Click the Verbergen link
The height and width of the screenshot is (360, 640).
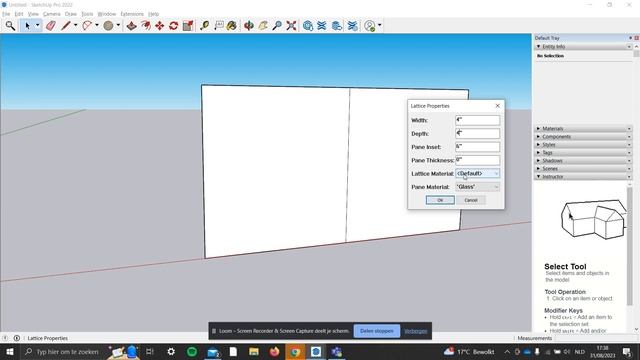416,331
